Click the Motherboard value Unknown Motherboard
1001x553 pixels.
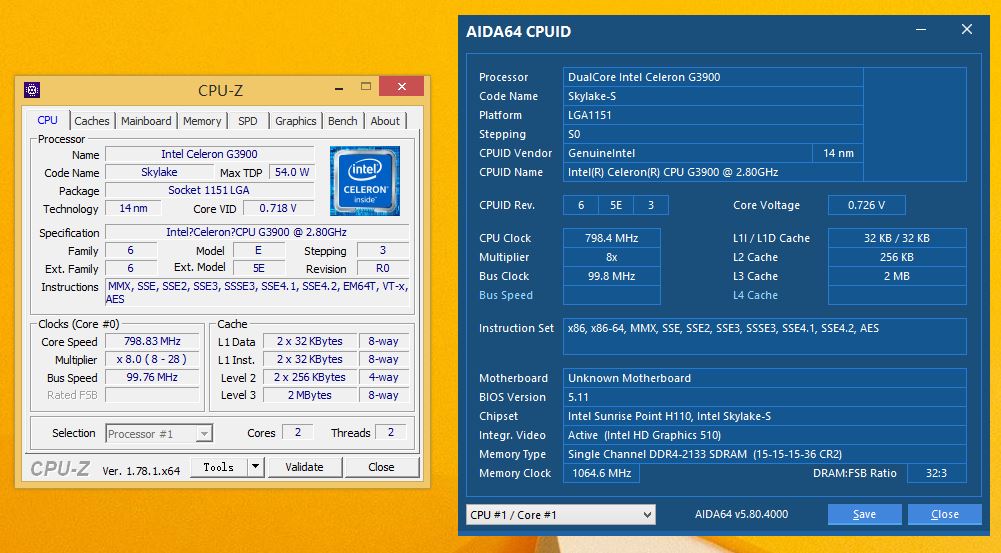coord(765,378)
